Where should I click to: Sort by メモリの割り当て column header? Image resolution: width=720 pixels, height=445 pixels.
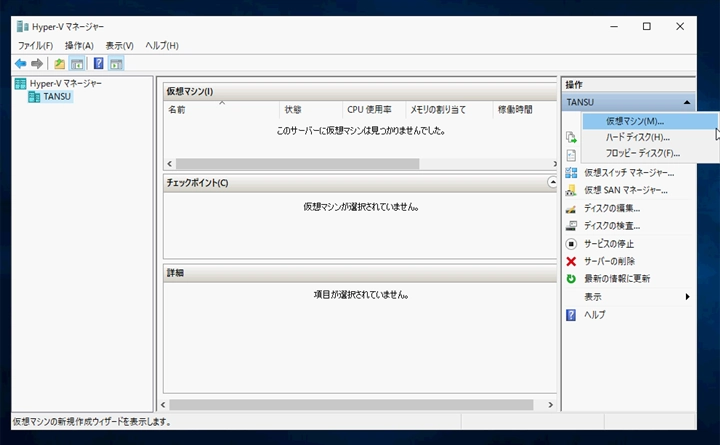(x=449, y=110)
